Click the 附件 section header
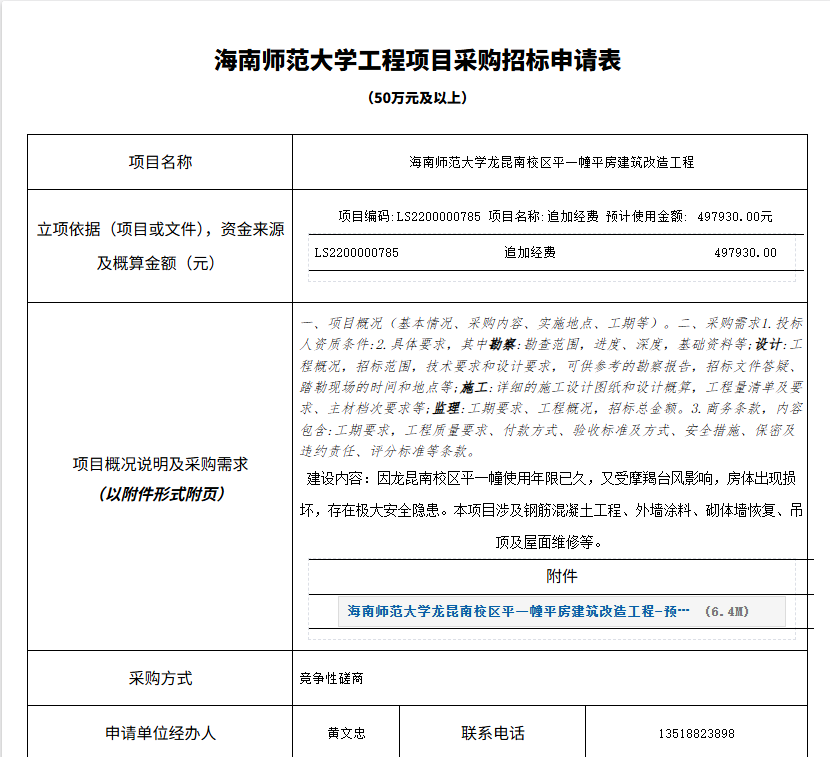The image size is (830, 757). coord(562,576)
